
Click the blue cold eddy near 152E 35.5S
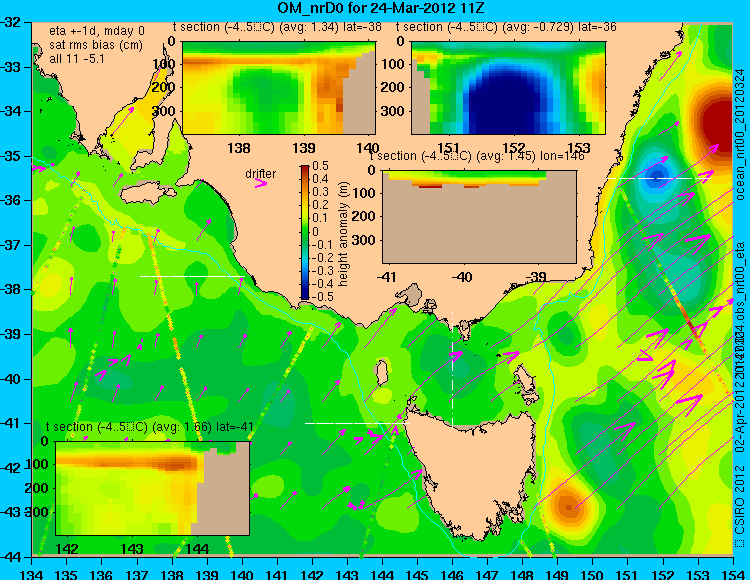click(x=656, y=176)
